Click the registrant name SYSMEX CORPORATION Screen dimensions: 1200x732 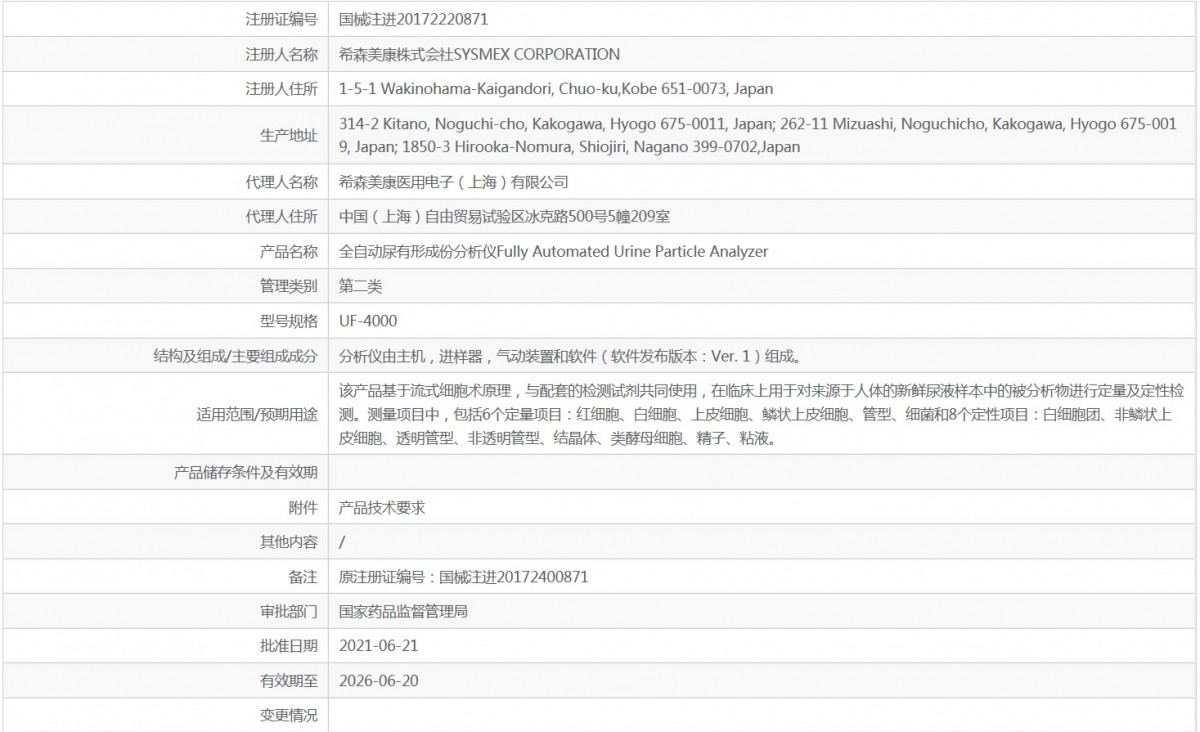coord(537,54)
